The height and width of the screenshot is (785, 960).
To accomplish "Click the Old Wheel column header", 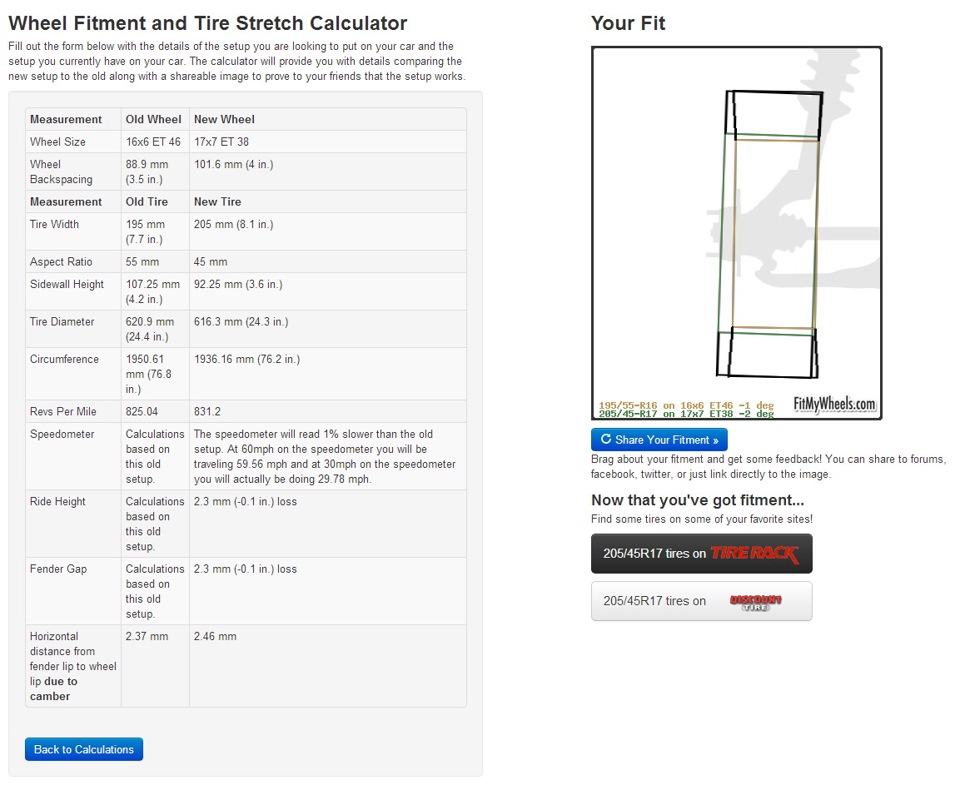I will 154,119.
